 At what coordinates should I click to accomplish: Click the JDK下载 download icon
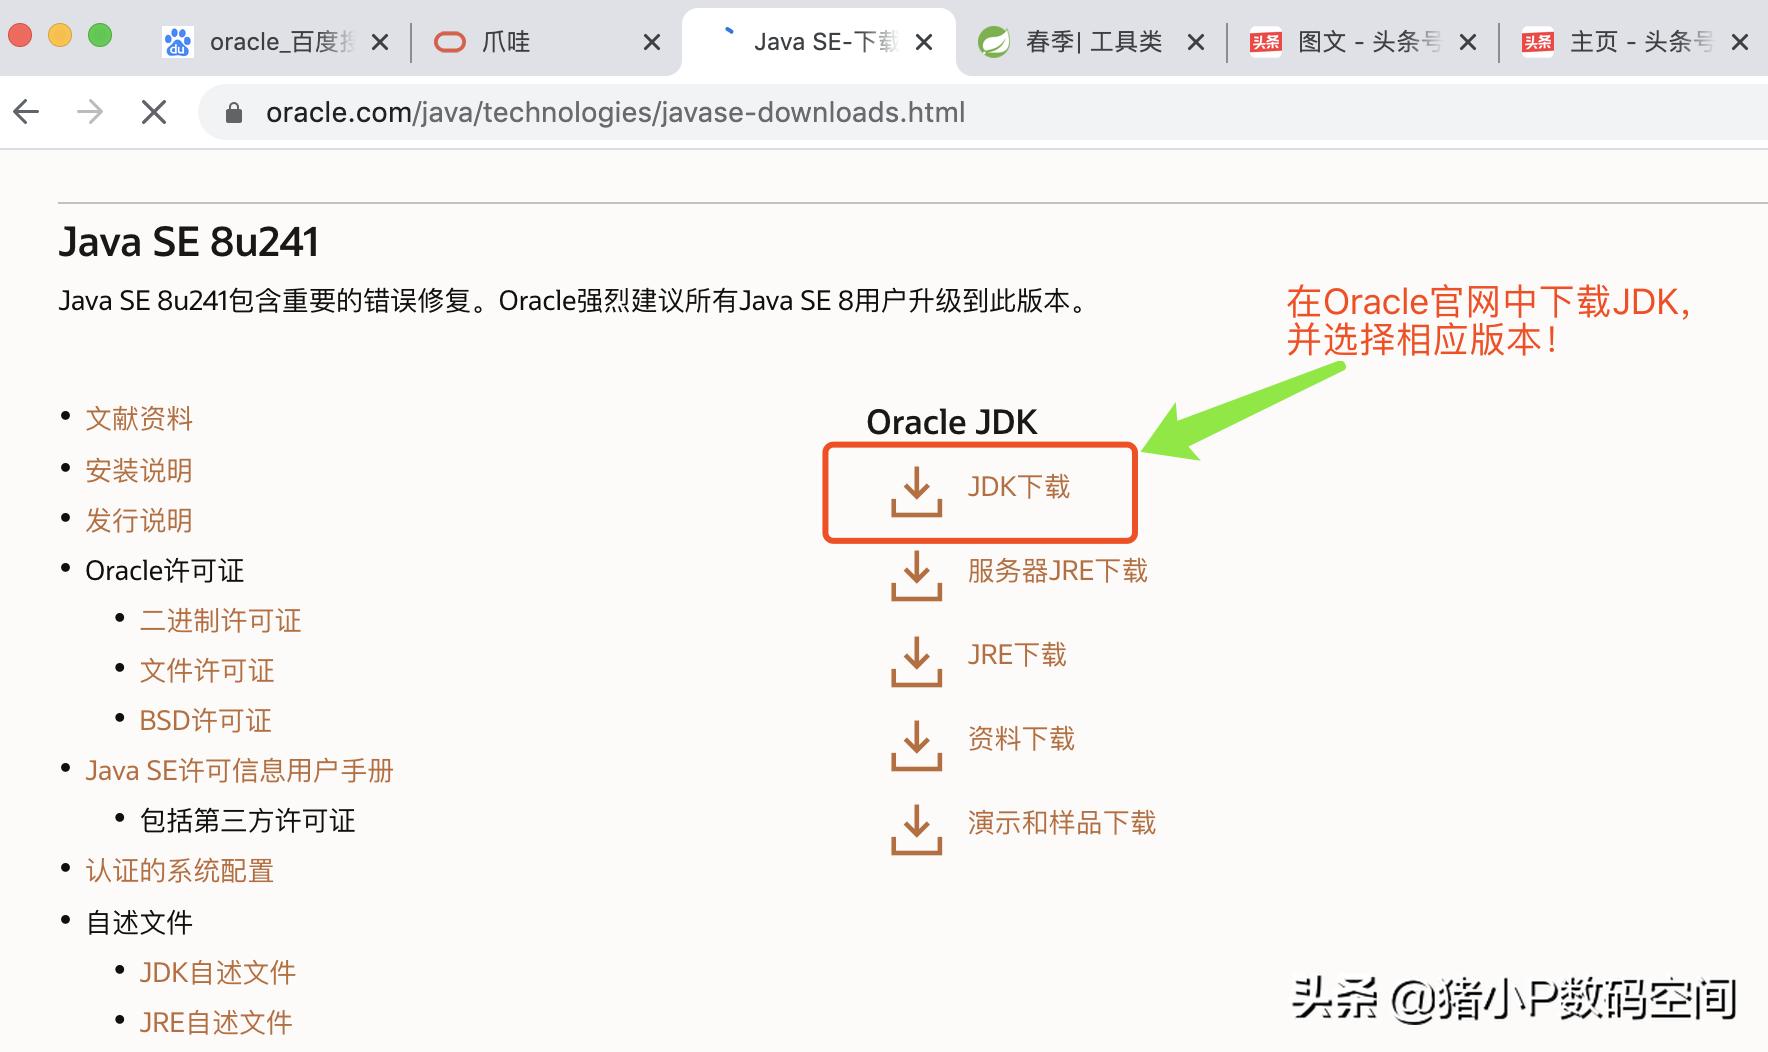915,492
